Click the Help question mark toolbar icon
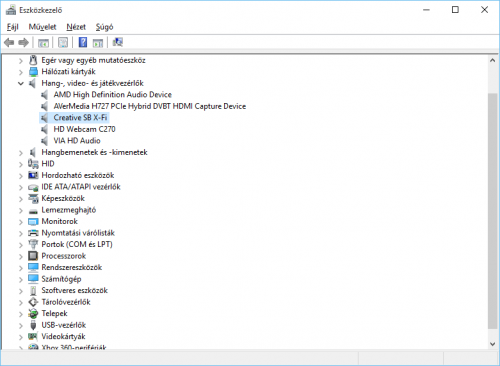The height and width of the screenshot is (366, 500). coord(83,42)
